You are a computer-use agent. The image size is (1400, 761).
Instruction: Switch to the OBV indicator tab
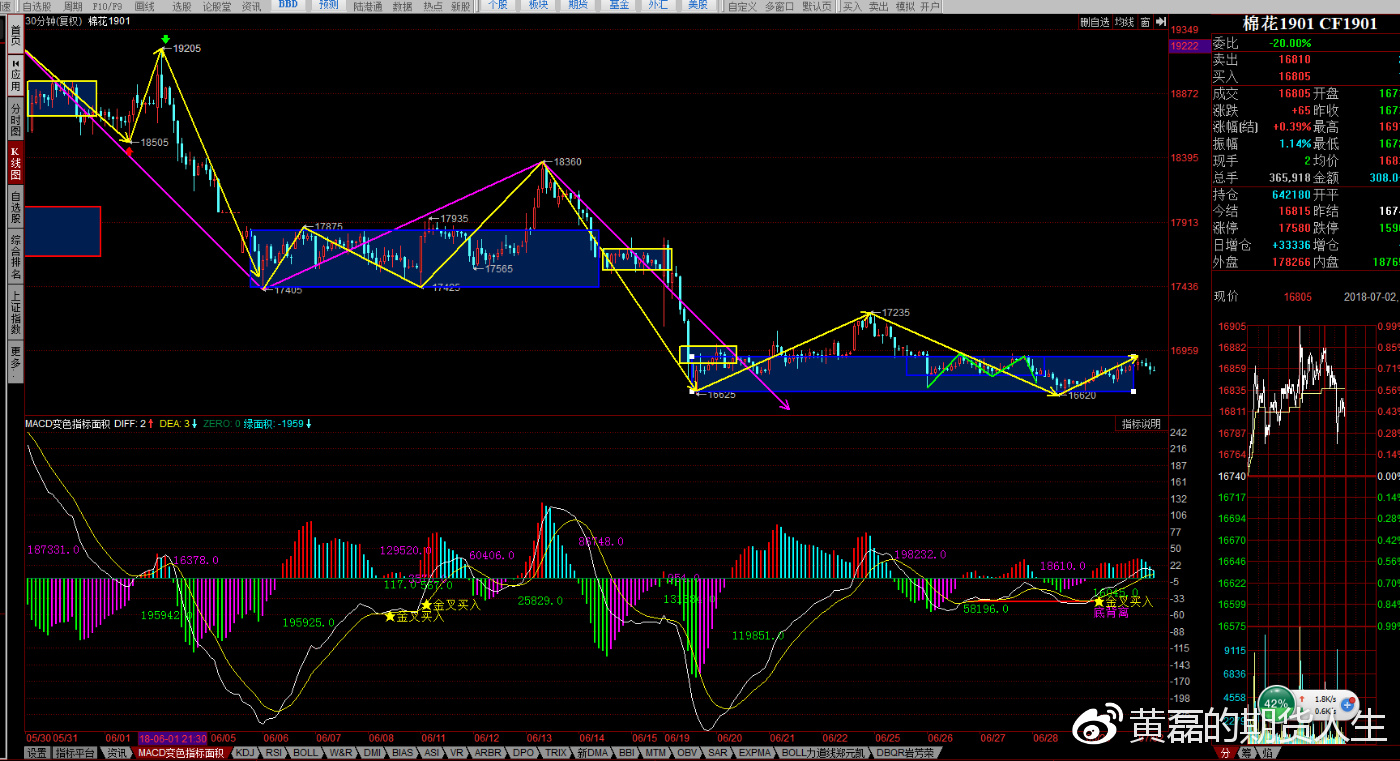687,753
